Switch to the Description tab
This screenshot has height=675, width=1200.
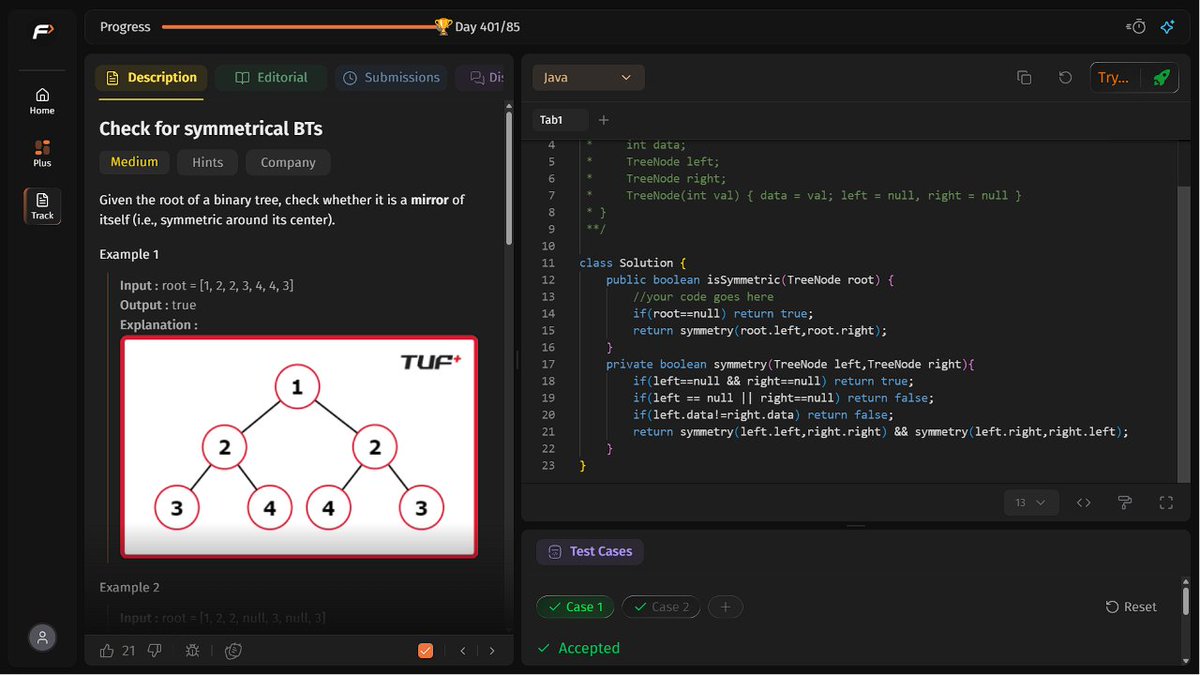150,77
